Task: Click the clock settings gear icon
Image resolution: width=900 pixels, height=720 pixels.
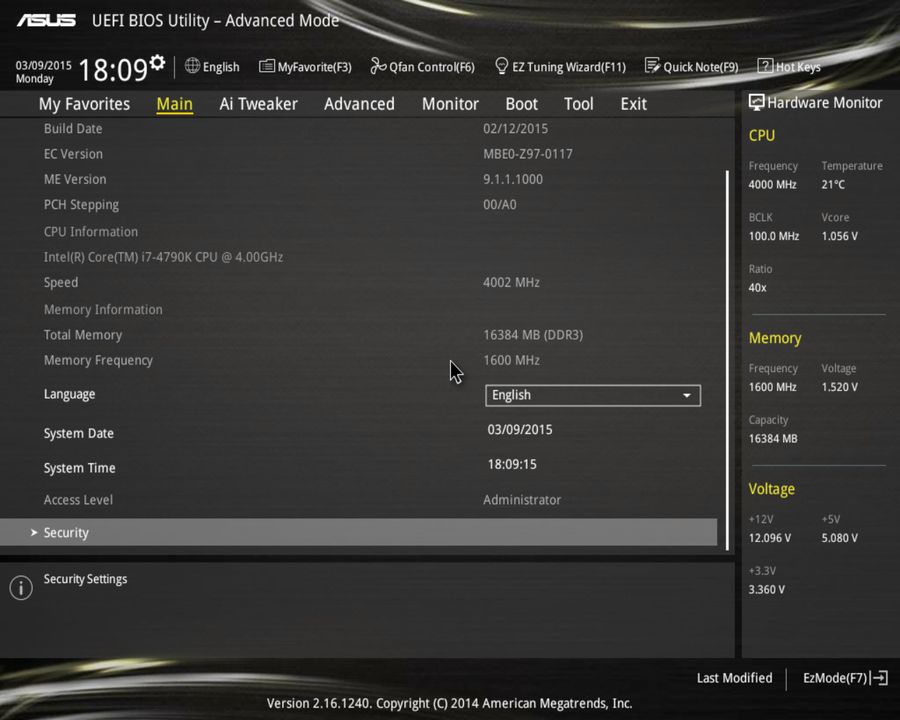Action: pos(156,60)
